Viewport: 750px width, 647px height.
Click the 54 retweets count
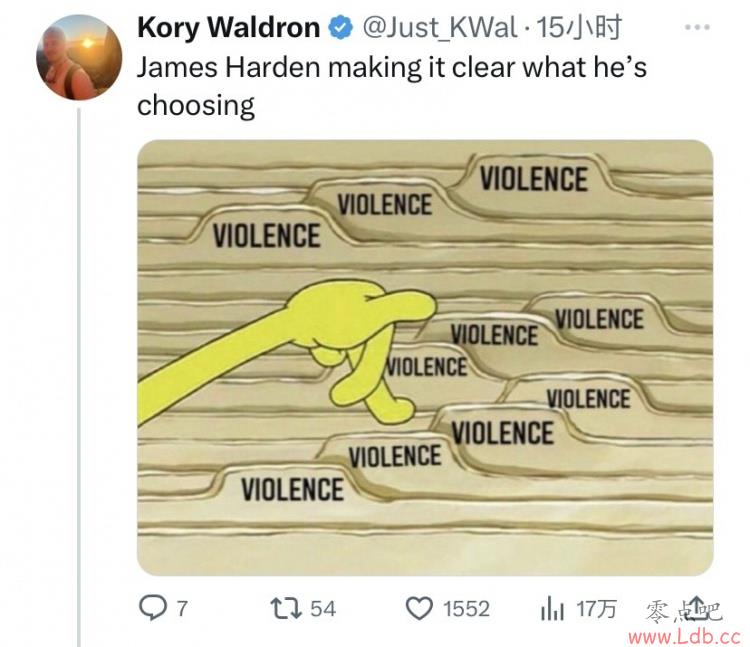pos(323,609)
